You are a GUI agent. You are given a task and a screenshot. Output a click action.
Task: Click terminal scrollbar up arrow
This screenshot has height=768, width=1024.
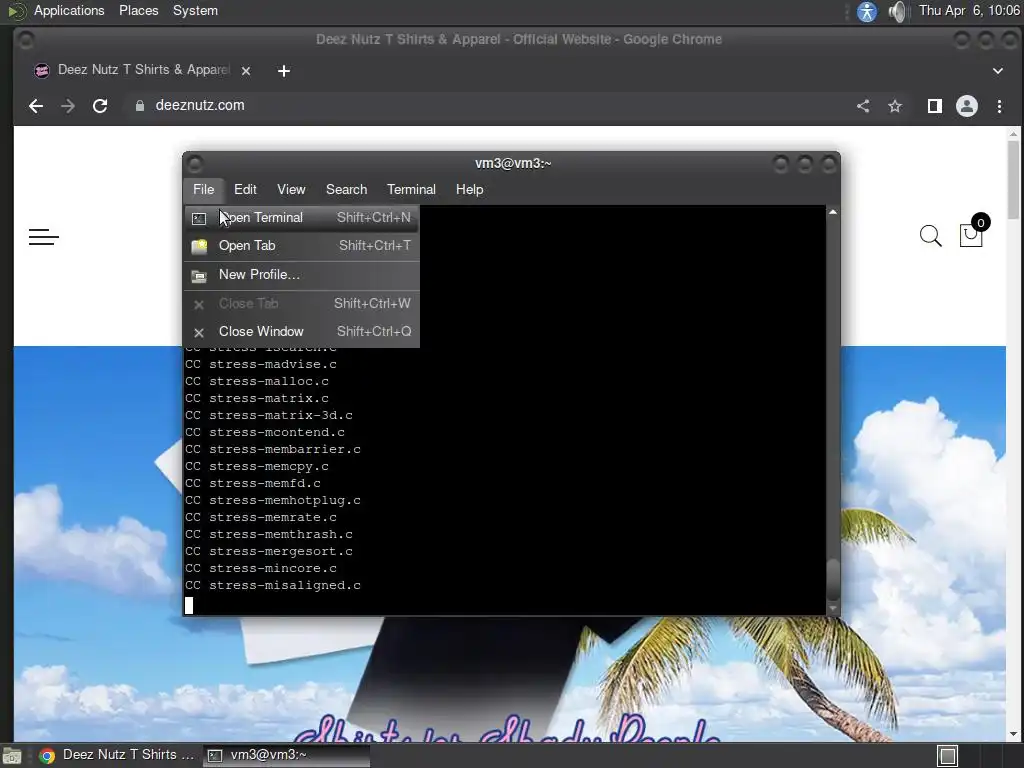click(x=833, y=212)
